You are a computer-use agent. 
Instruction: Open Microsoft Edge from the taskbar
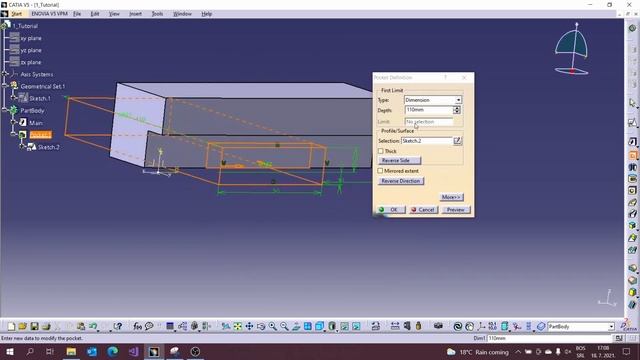click(113, 351)
